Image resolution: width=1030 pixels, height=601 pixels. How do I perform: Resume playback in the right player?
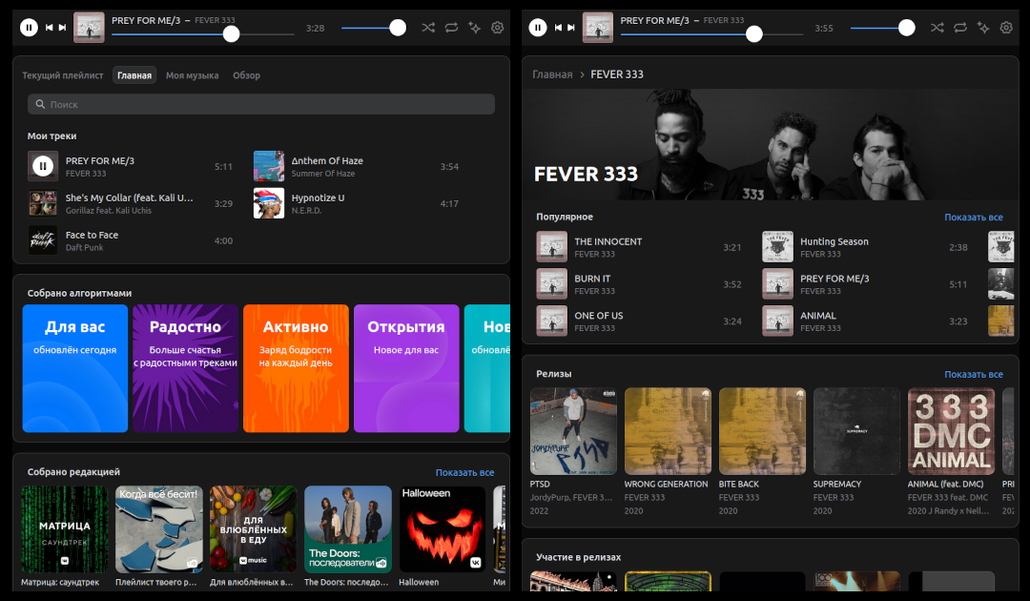(x=538, y=27)
